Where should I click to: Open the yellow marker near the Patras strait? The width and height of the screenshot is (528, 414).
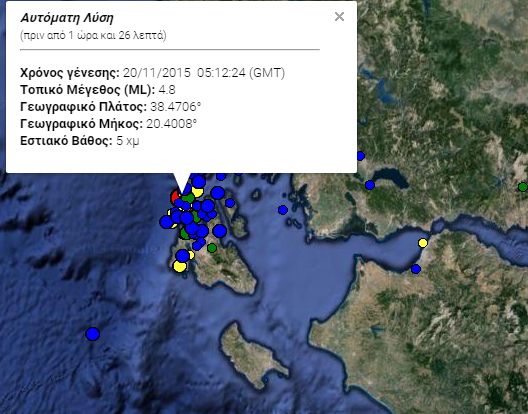click(423, 243)
